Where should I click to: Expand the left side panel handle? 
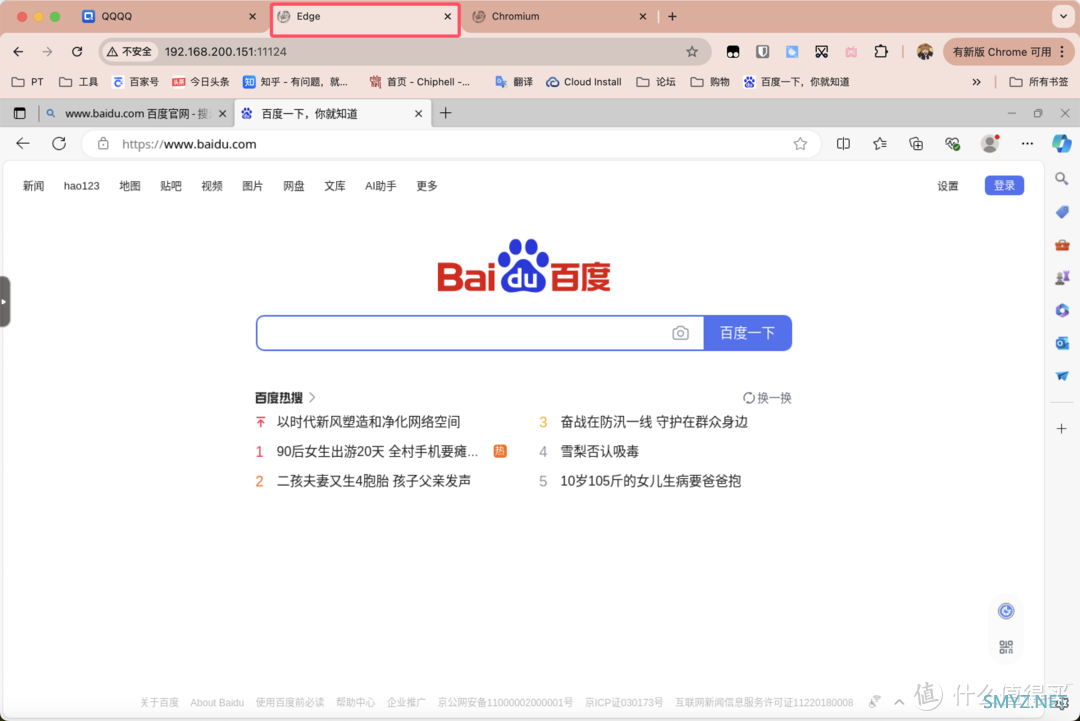coord(4,302)
